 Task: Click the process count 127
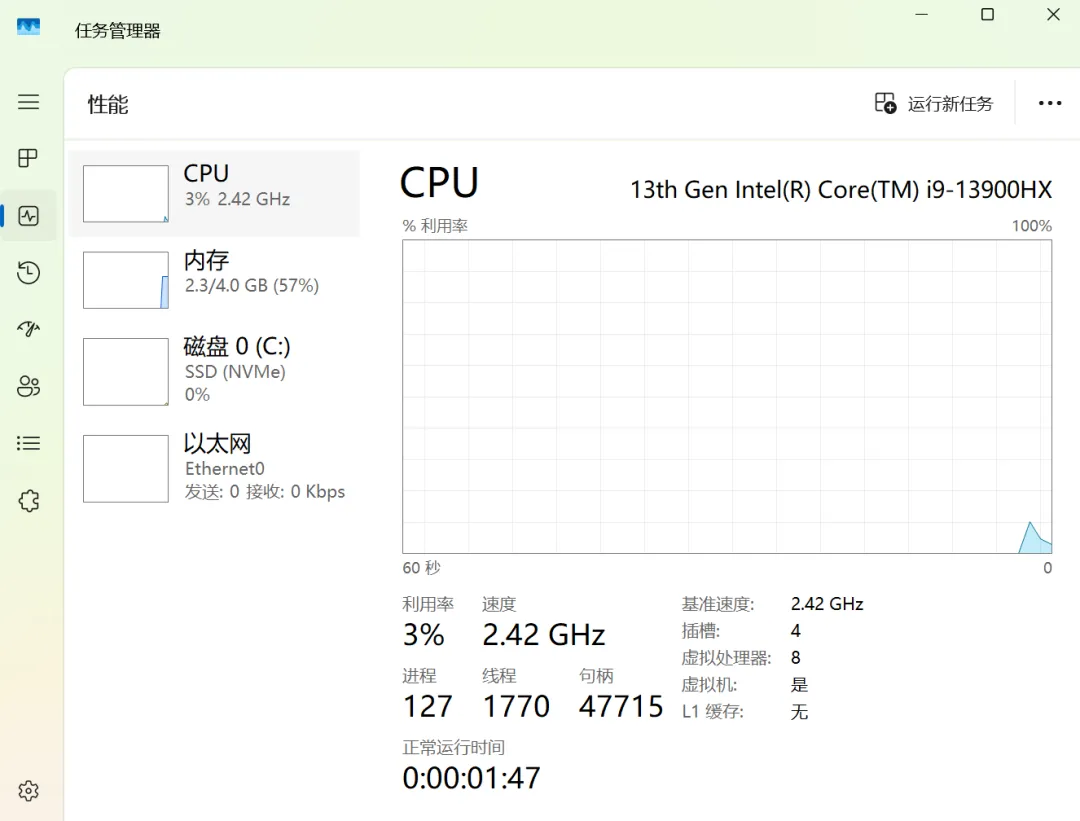428,707
